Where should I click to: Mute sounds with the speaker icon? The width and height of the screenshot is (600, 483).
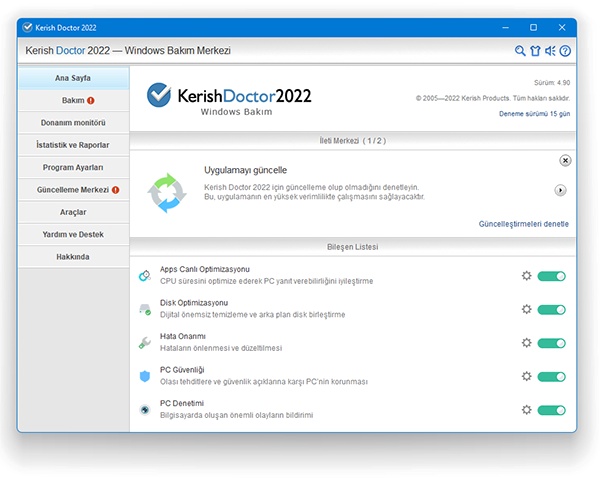pyautogui.click(x=550, y=51)
